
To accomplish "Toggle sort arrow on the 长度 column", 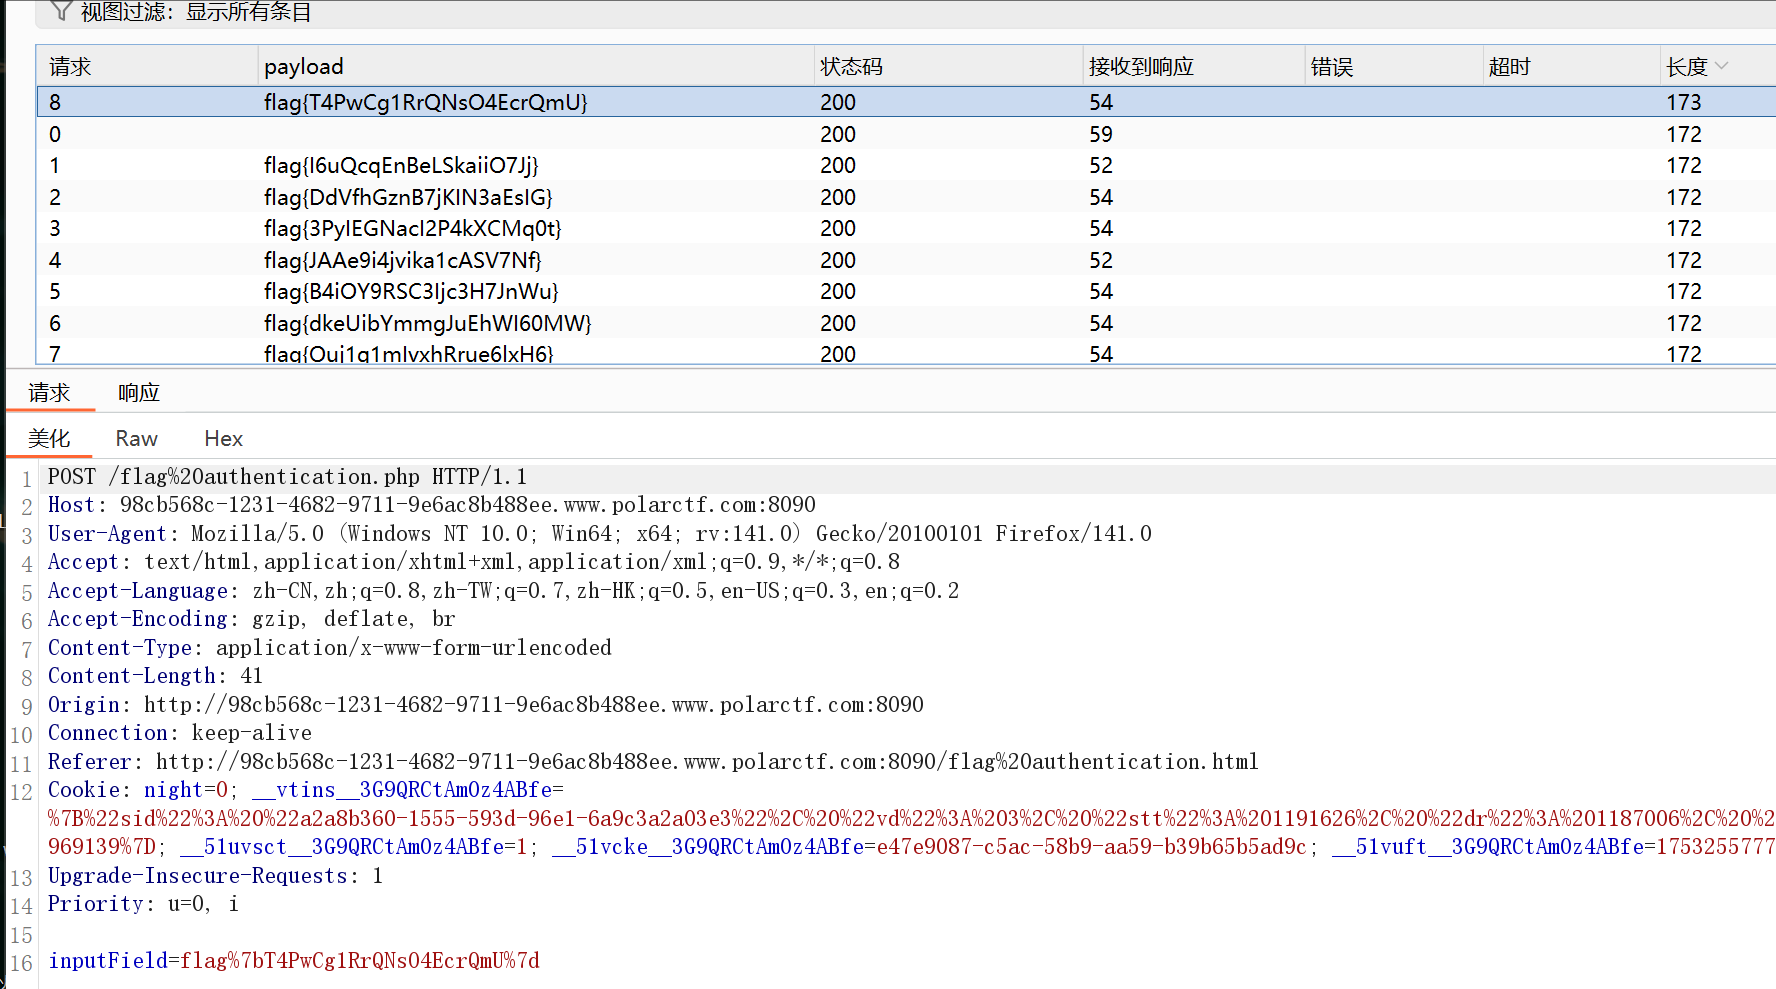I will pos(1721,66).
